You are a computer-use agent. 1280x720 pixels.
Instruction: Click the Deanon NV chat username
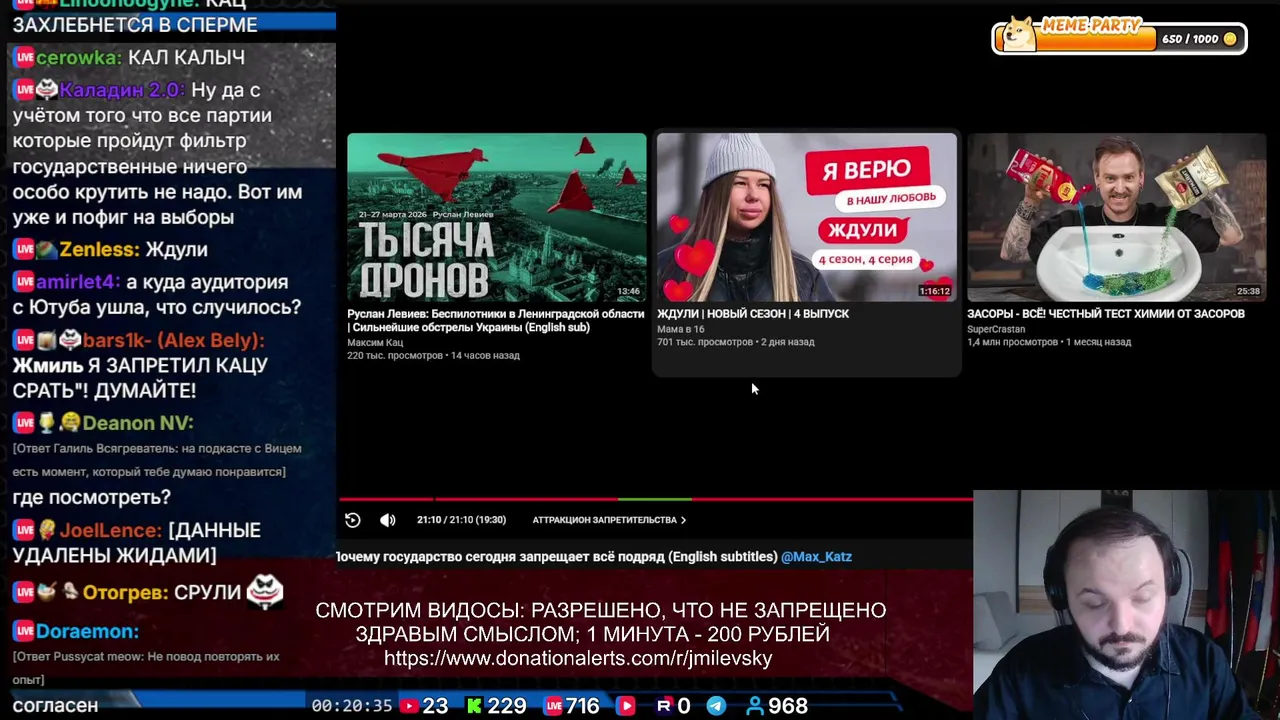[x=138, y=424]
